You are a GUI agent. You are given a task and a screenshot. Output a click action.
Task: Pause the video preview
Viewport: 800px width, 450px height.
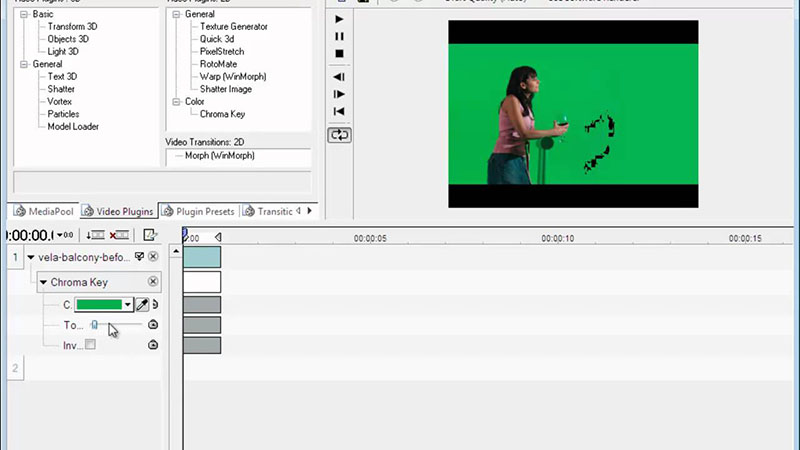[x=340, y=36]
